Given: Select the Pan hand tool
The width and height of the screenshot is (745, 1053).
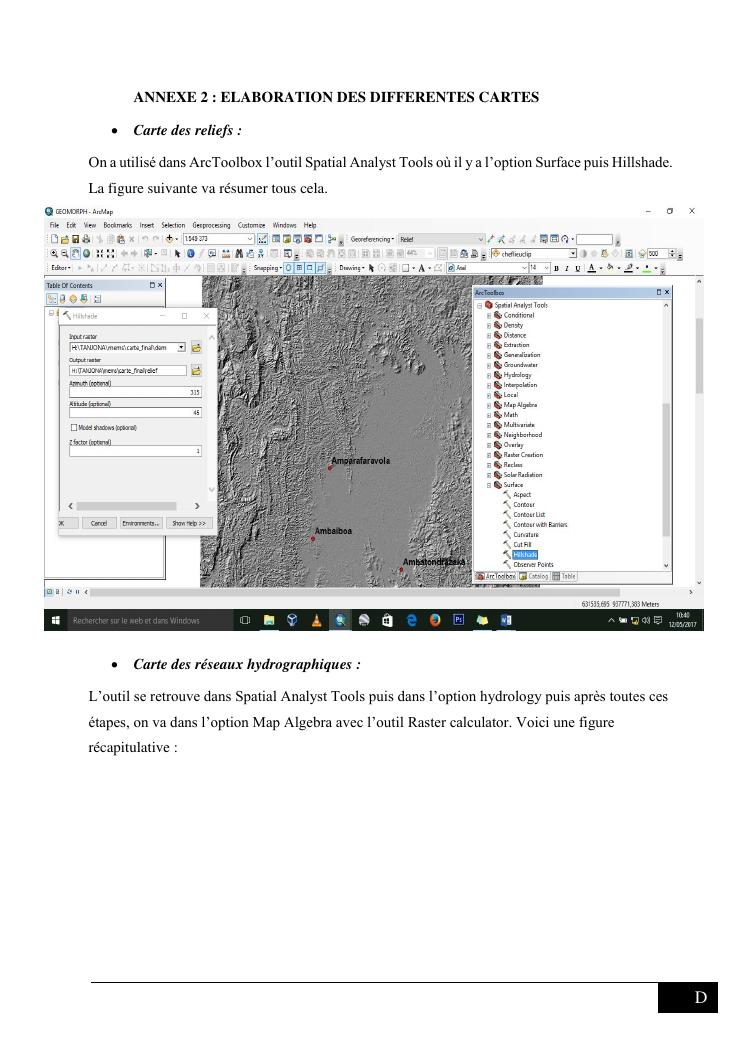Looking at the screenshot, I should click(x=76, y=254).
